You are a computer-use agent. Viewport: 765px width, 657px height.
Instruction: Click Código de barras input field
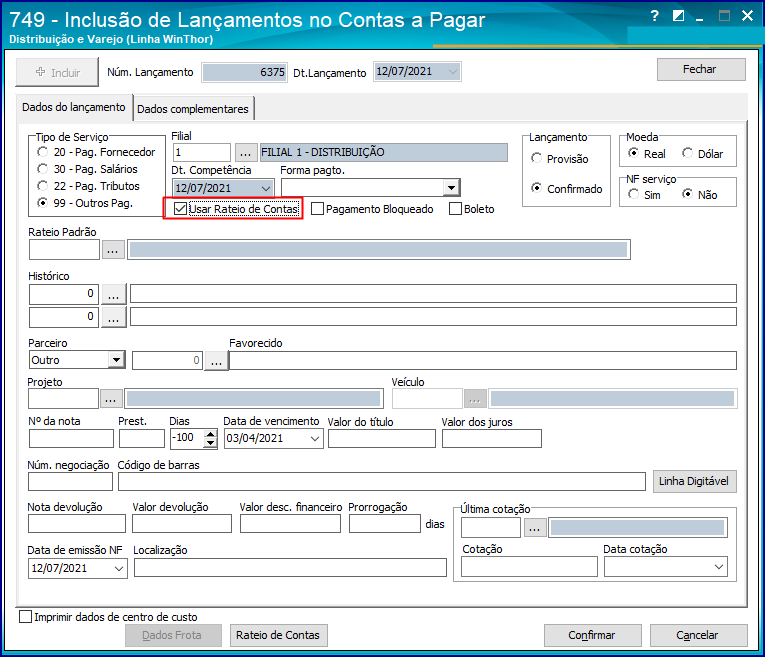[x=382, y=481]
